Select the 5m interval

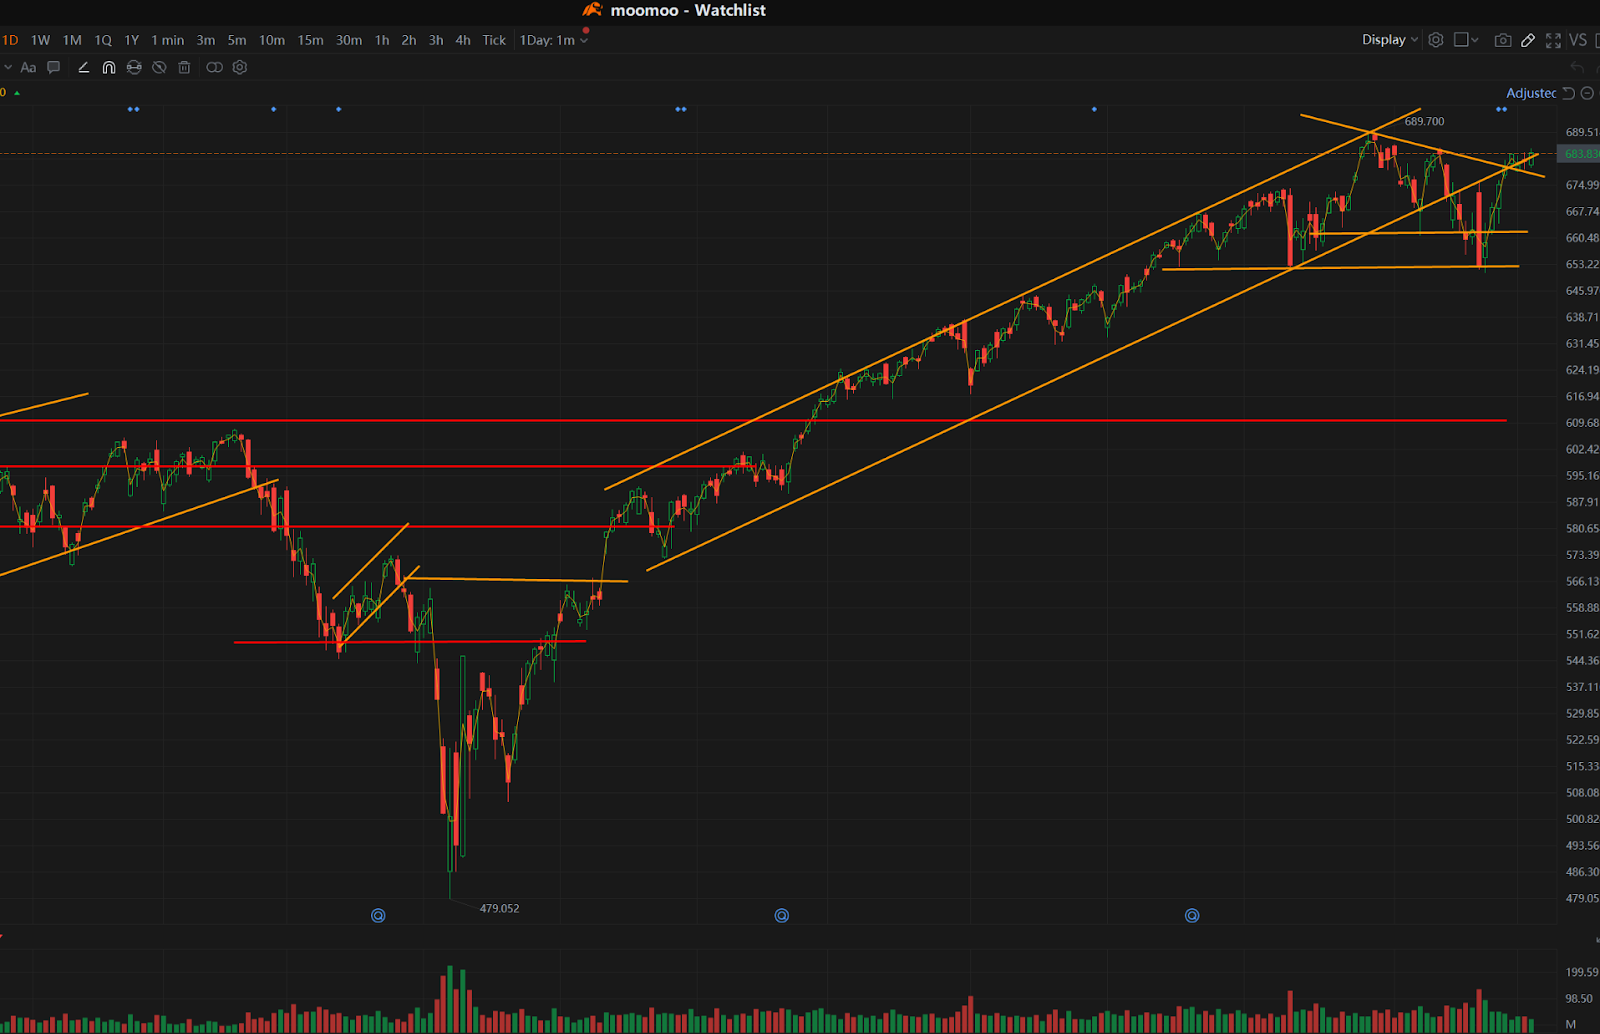click(x=237, y=40)
